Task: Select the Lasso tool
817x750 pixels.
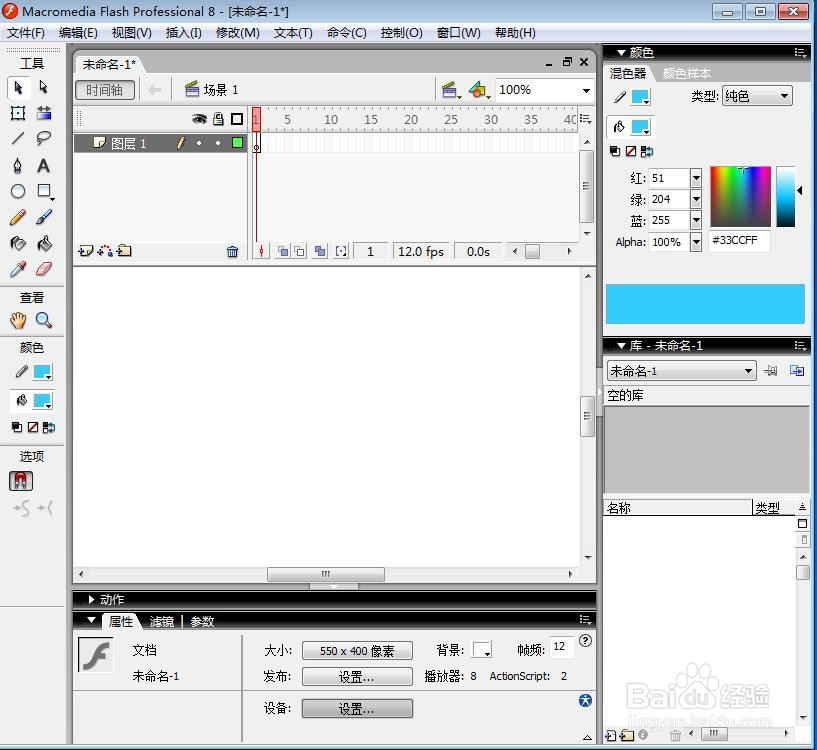Action: click(44, 138)
